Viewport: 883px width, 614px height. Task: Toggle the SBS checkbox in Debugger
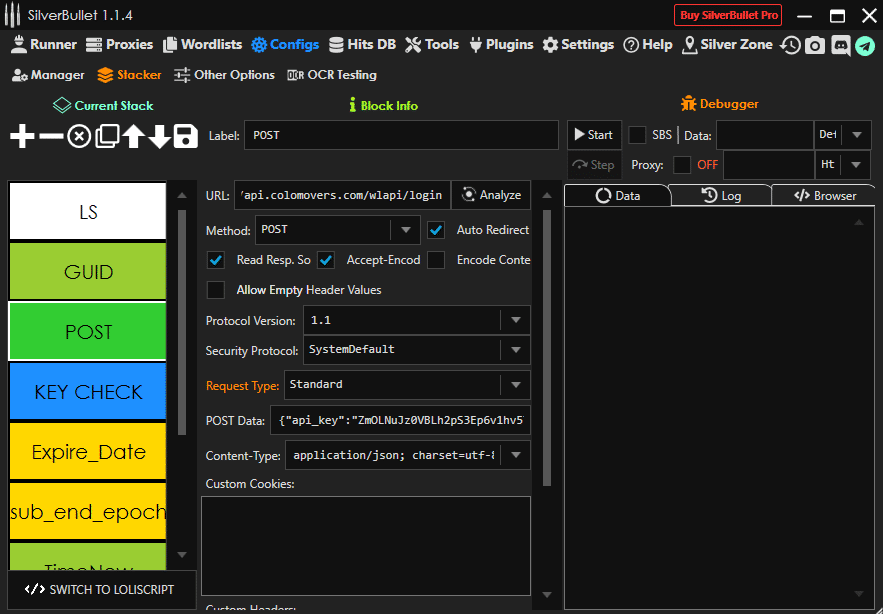coord(637,135)
